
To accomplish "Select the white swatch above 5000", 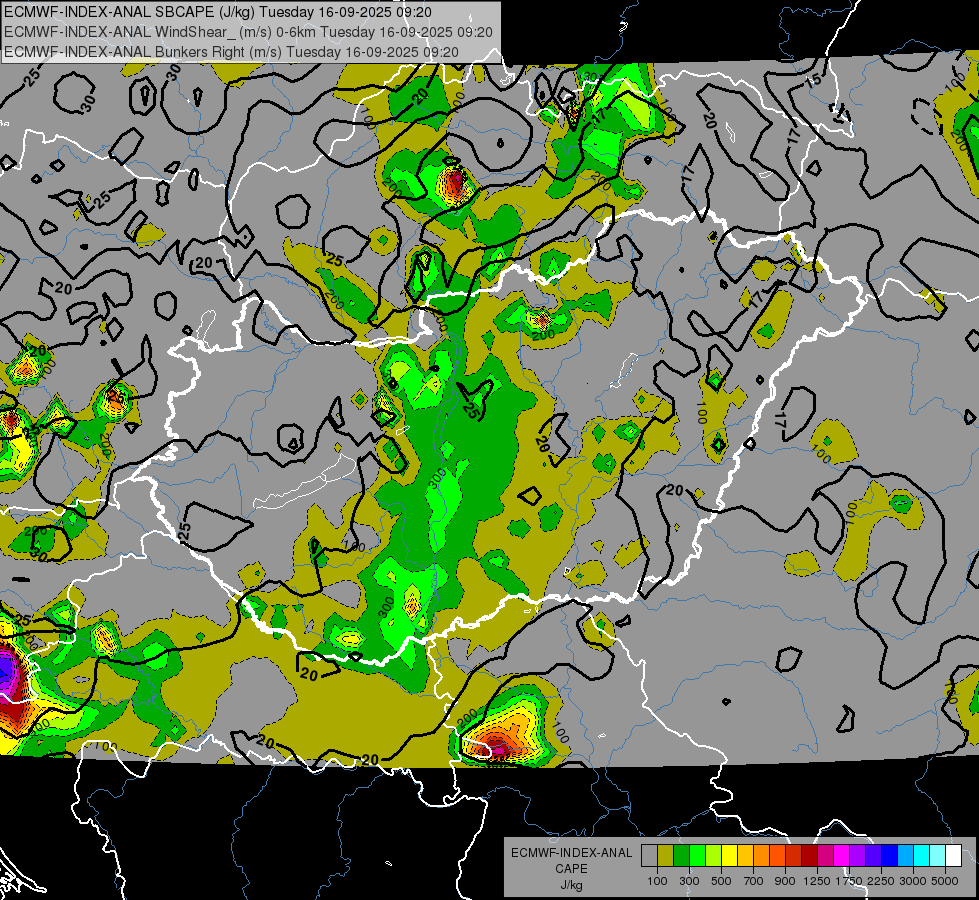I will [x=953, y=856].
